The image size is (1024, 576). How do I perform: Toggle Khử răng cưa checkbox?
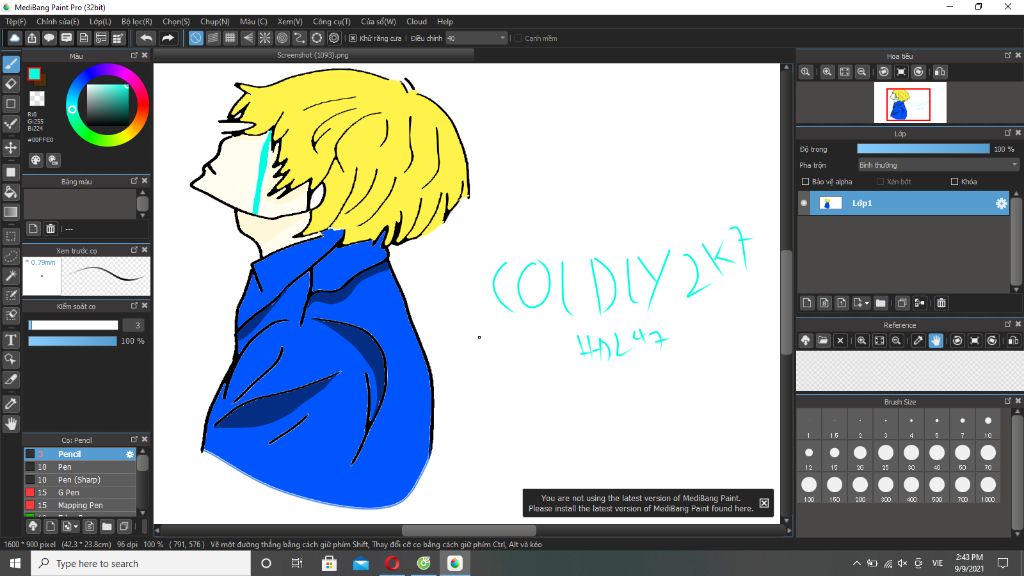pos(353,39)
